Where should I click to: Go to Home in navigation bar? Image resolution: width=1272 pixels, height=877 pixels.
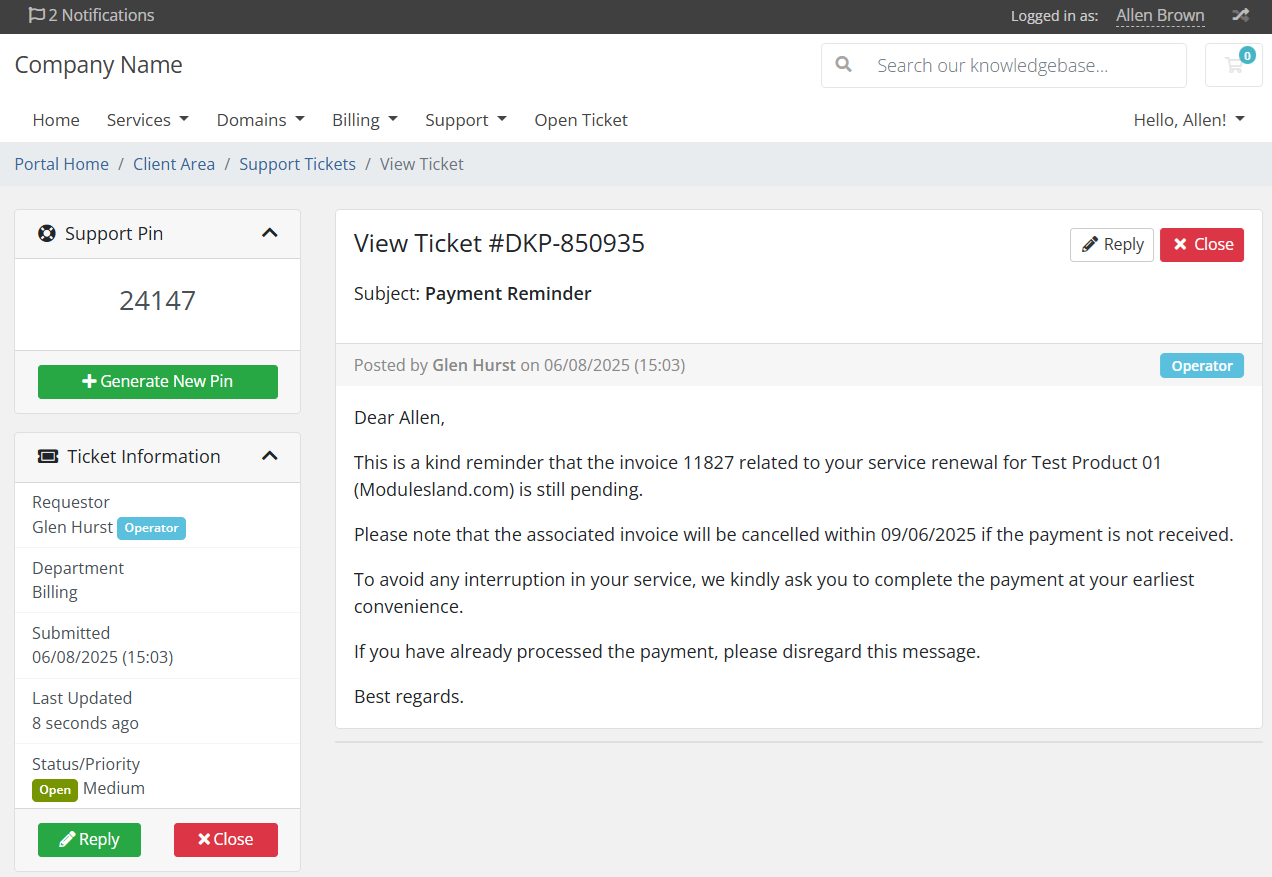coord(56,120)
